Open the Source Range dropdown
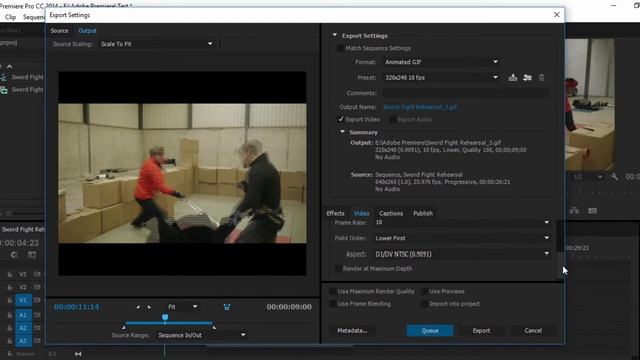 [x=202, y=335]
